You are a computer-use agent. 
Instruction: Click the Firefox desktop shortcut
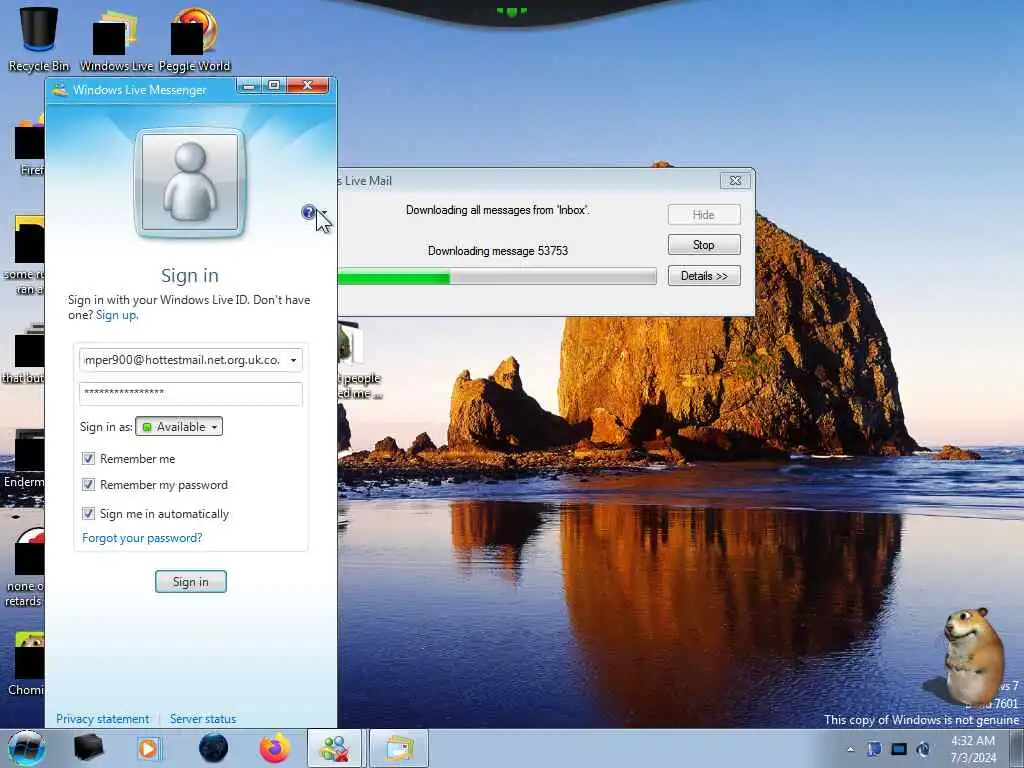[x=29, y=147]
